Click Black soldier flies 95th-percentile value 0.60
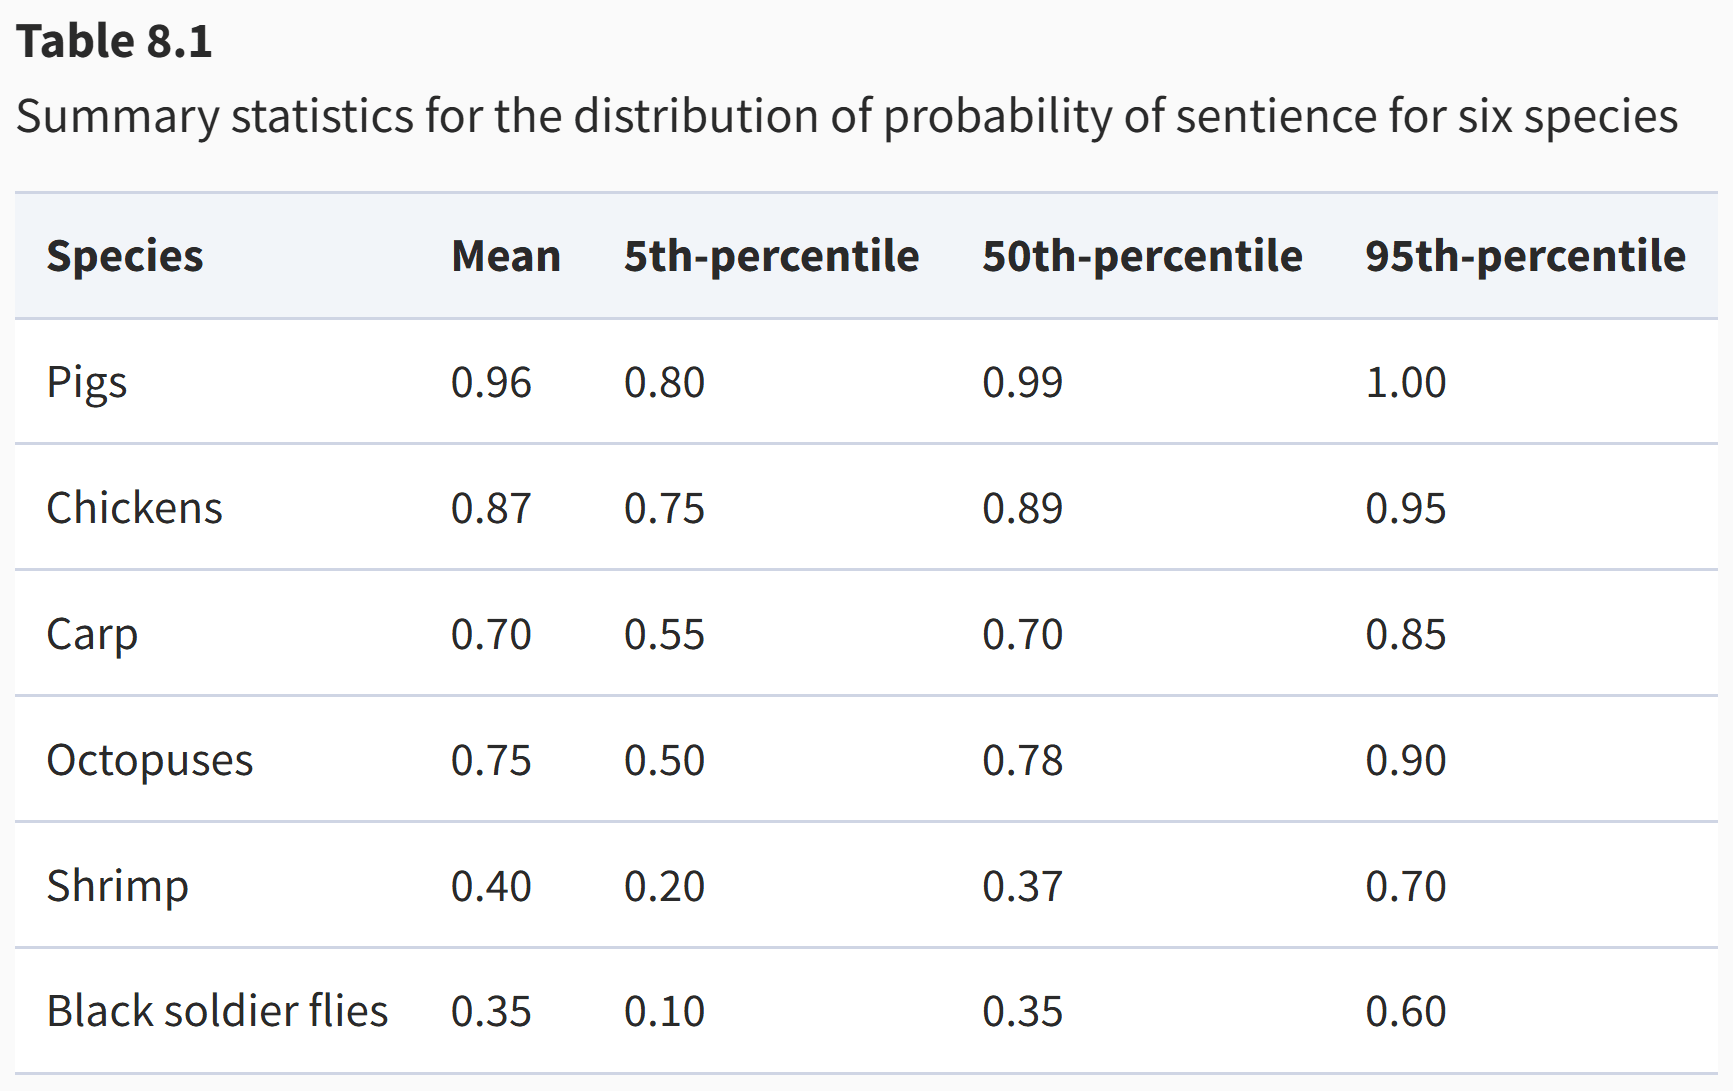This screenshot has width=1733, height=1091. coord(1405,1011)
